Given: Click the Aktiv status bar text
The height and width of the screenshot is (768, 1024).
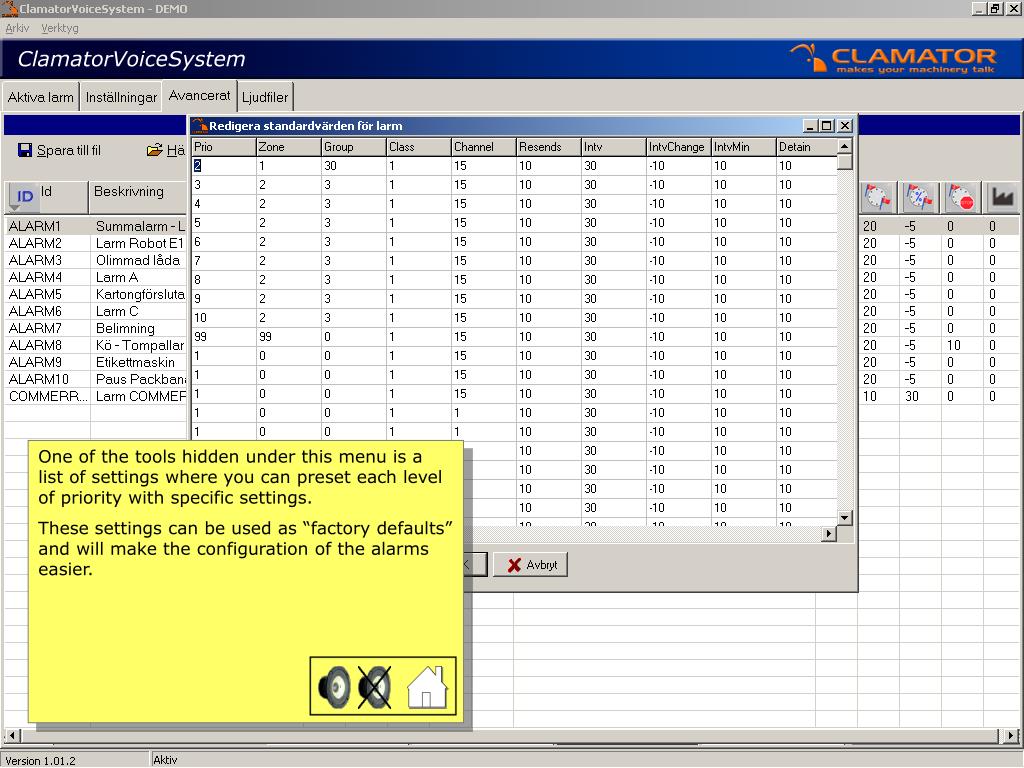Looking at the screenshot, I should (x=165, y=760).
